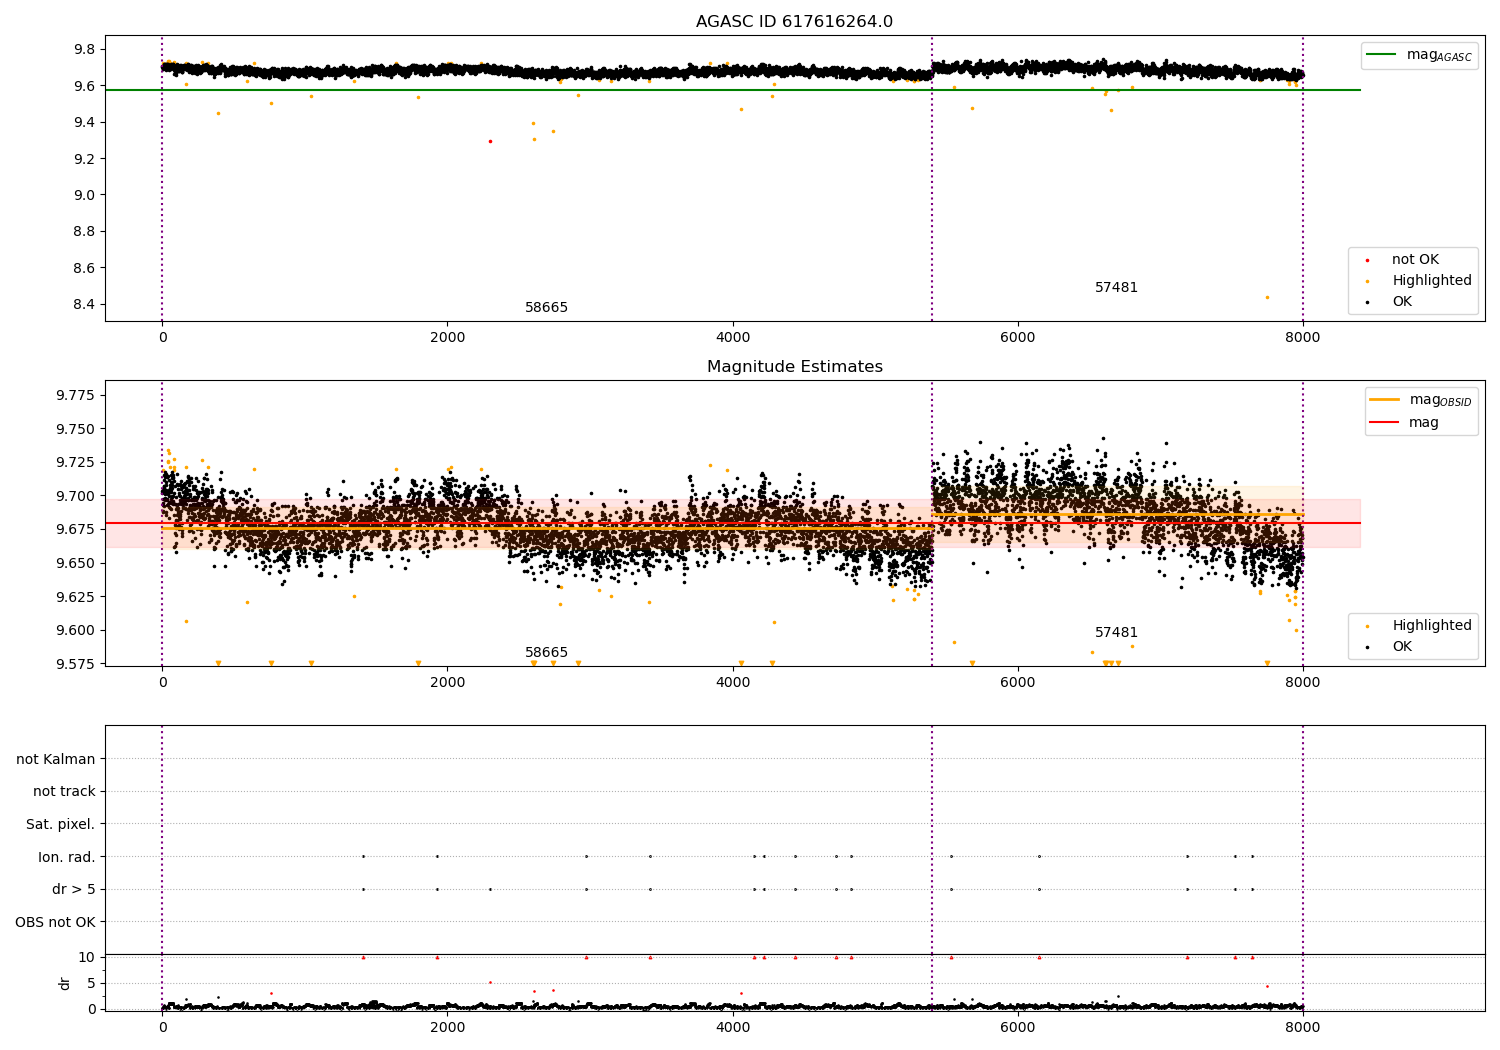Click the 6000 x-tick under the top plot
Image resolution: width=1500 pixels, height=1050 pixels.
click(x=1017, y=338)
